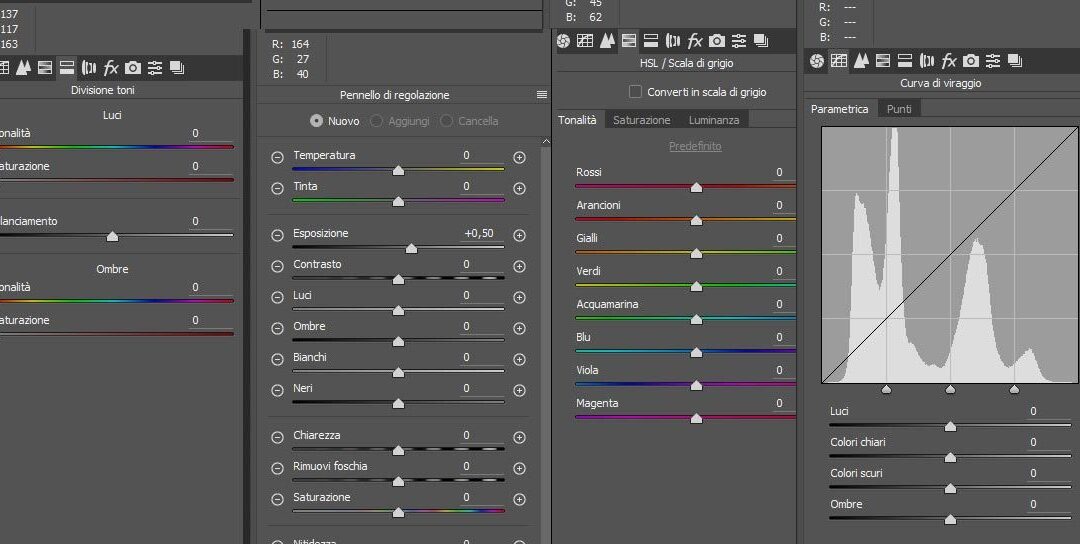1080x544 pixels.
Task: Open the Basic aperture icon in HSL panel
Action: coord(563,41)
